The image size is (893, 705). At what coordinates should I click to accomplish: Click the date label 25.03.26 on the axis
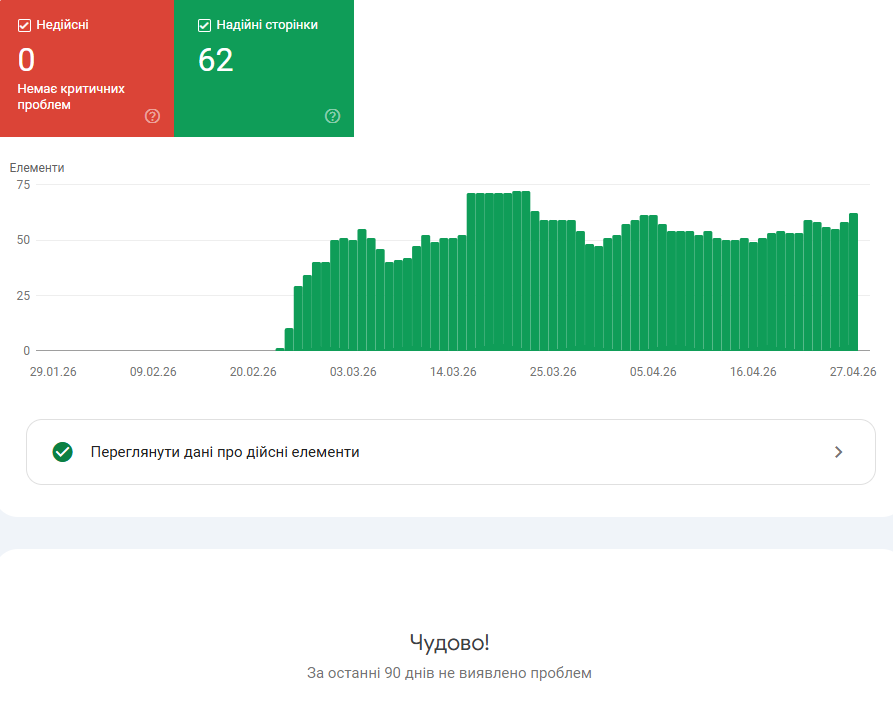[x=553, y=372]
